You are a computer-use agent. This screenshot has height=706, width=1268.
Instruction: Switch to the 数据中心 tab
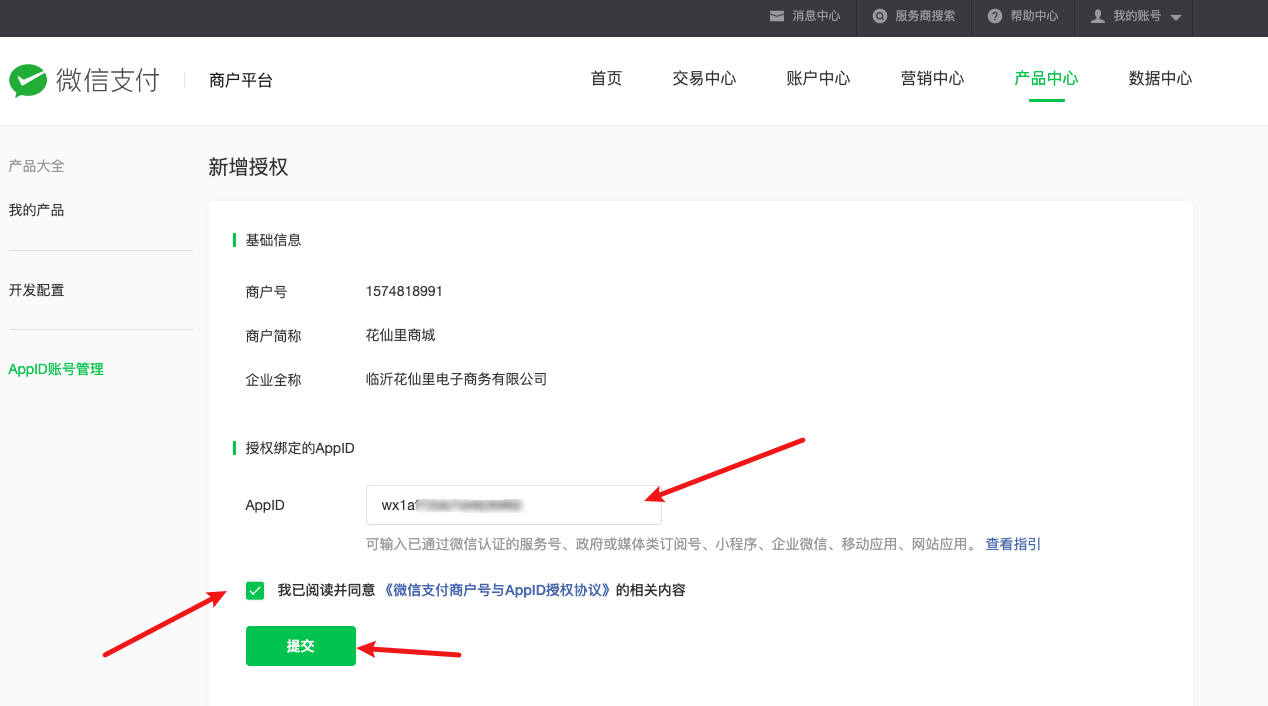point(1160,79)
